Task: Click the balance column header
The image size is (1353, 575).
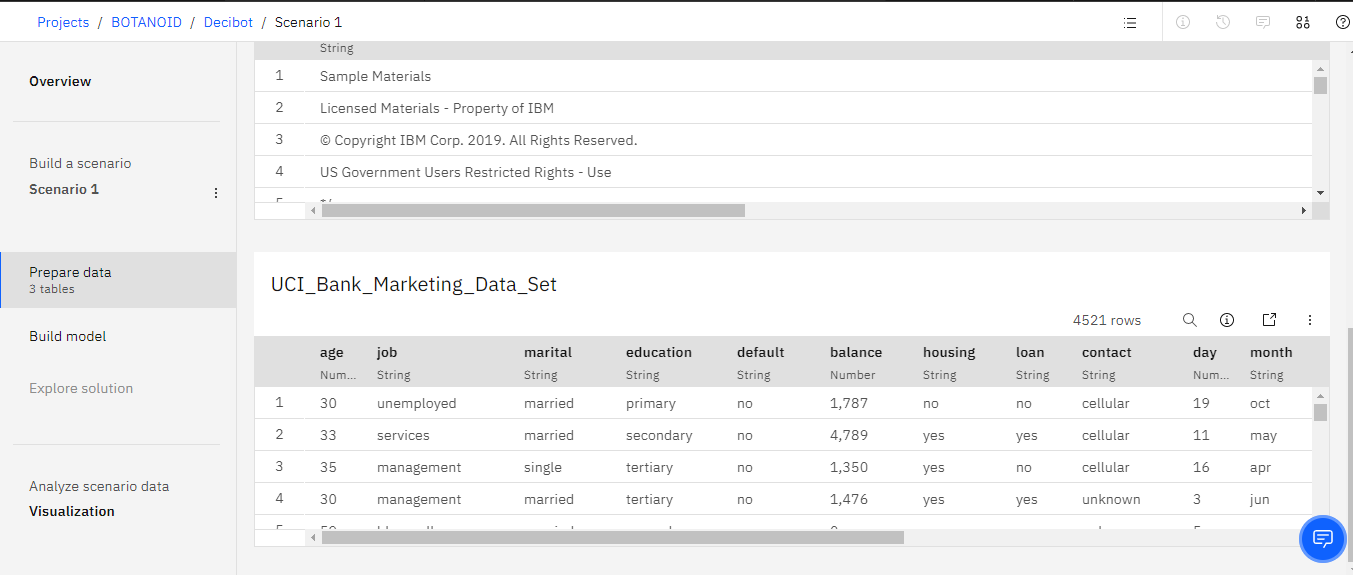Action: 856,352
